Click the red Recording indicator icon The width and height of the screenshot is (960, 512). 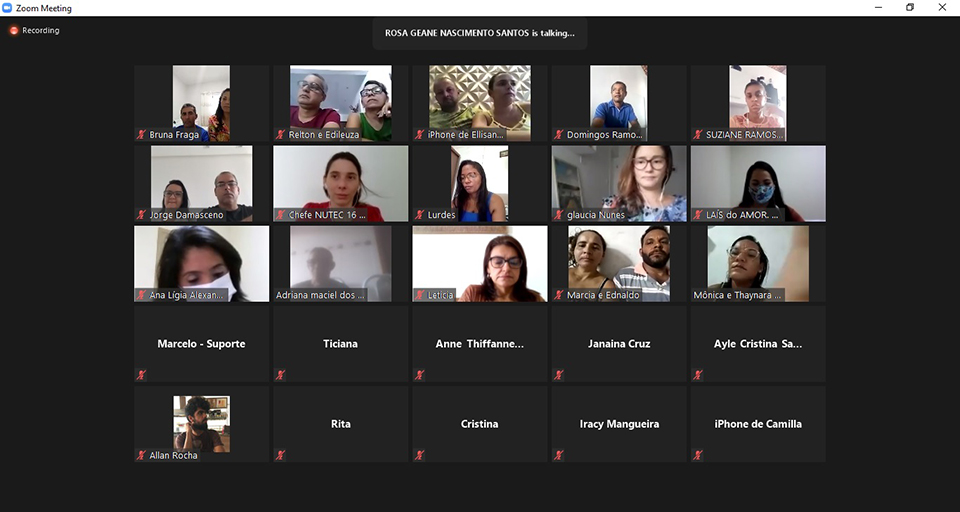click(13, 30)
